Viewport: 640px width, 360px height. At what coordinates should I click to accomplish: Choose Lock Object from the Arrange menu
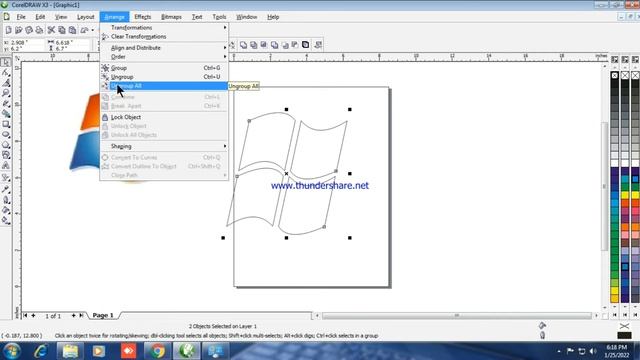point(164,117)
